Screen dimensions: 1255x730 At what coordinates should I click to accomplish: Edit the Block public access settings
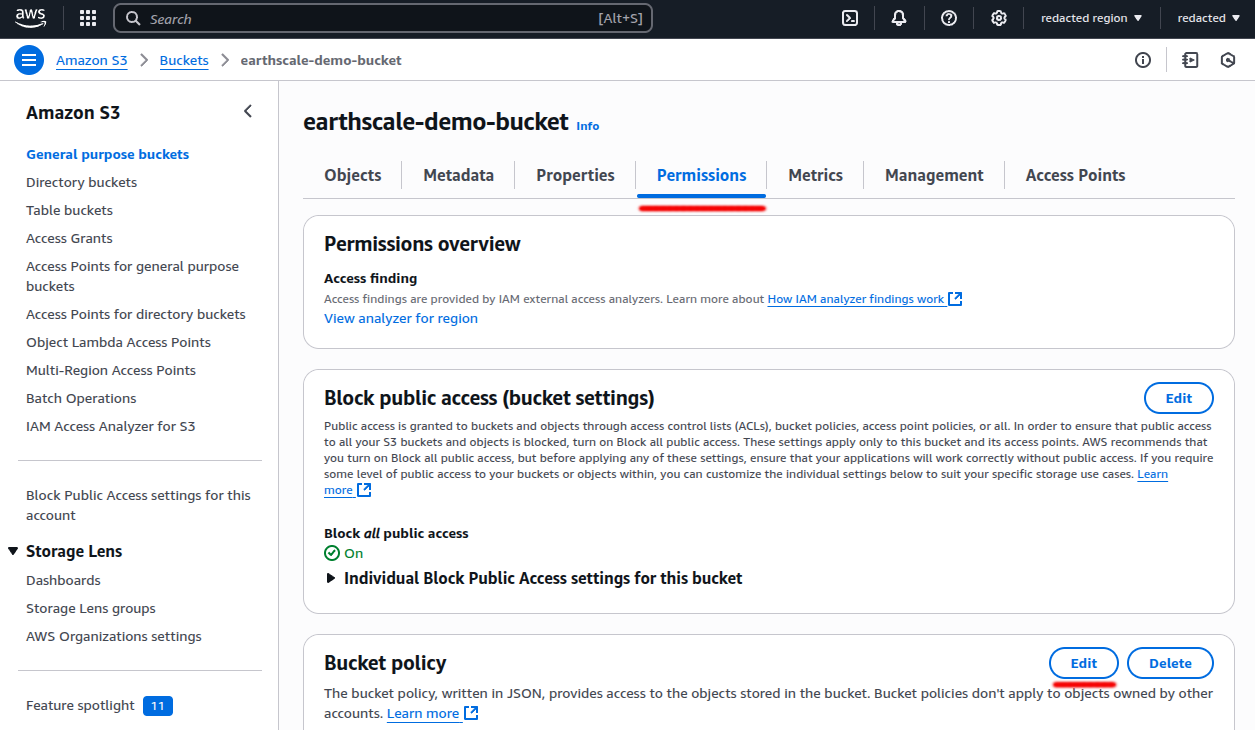(1178, 398)
